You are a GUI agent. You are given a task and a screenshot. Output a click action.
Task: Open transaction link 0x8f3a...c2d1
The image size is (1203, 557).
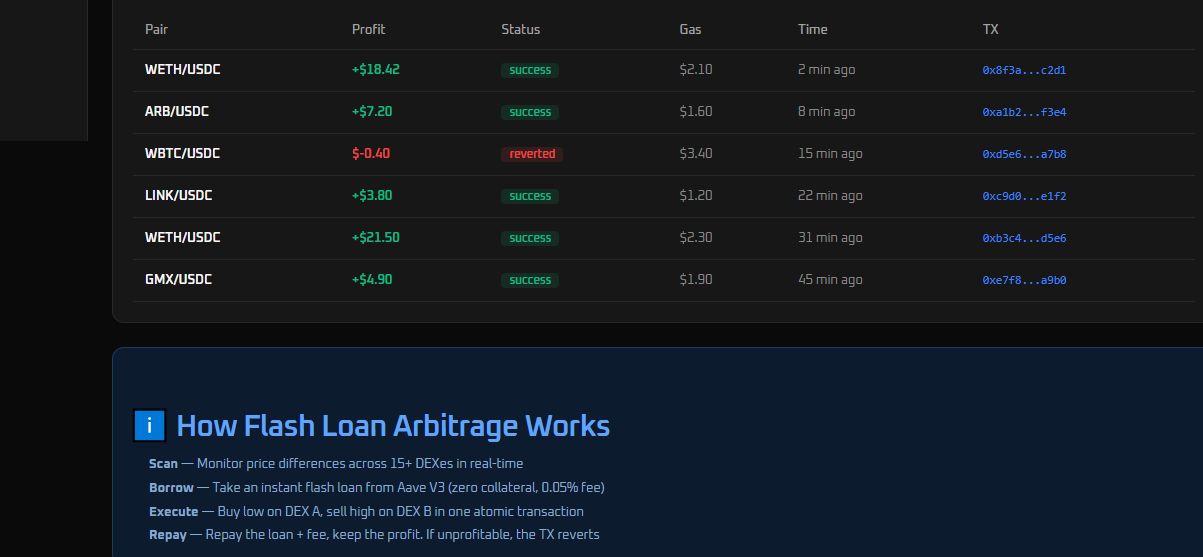click(1024, 70)
